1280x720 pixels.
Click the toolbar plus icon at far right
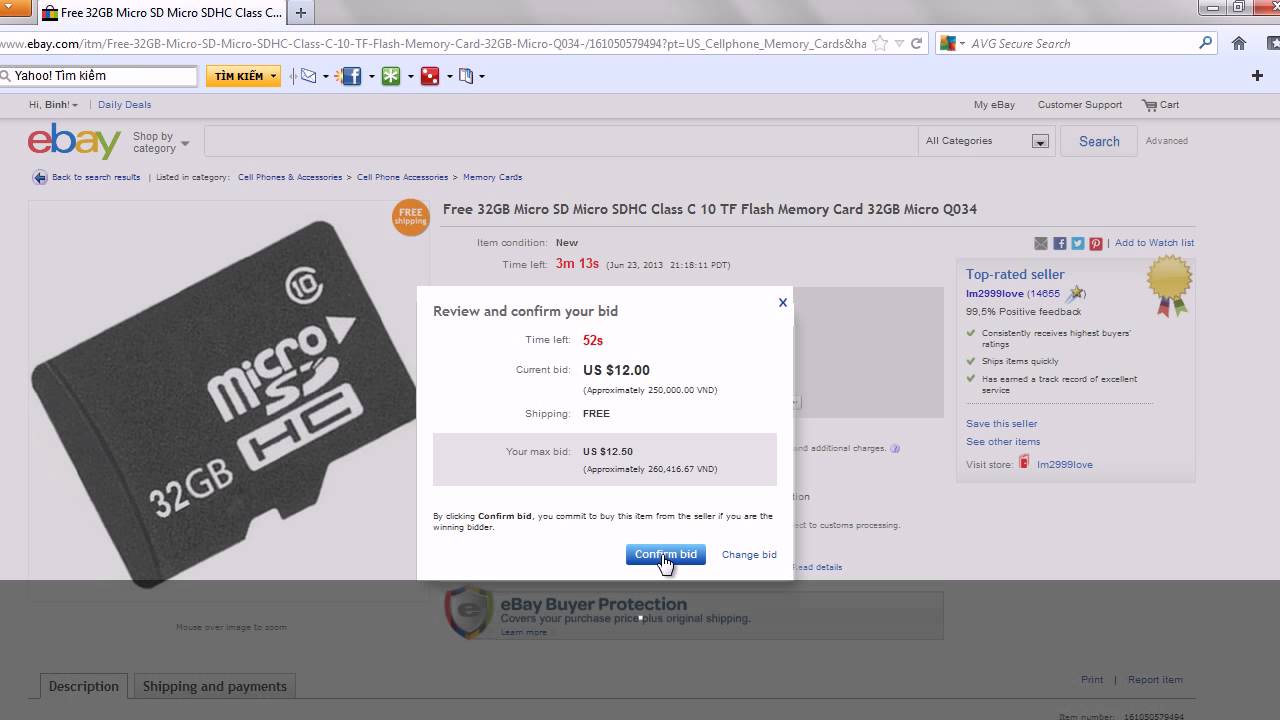1257,76
